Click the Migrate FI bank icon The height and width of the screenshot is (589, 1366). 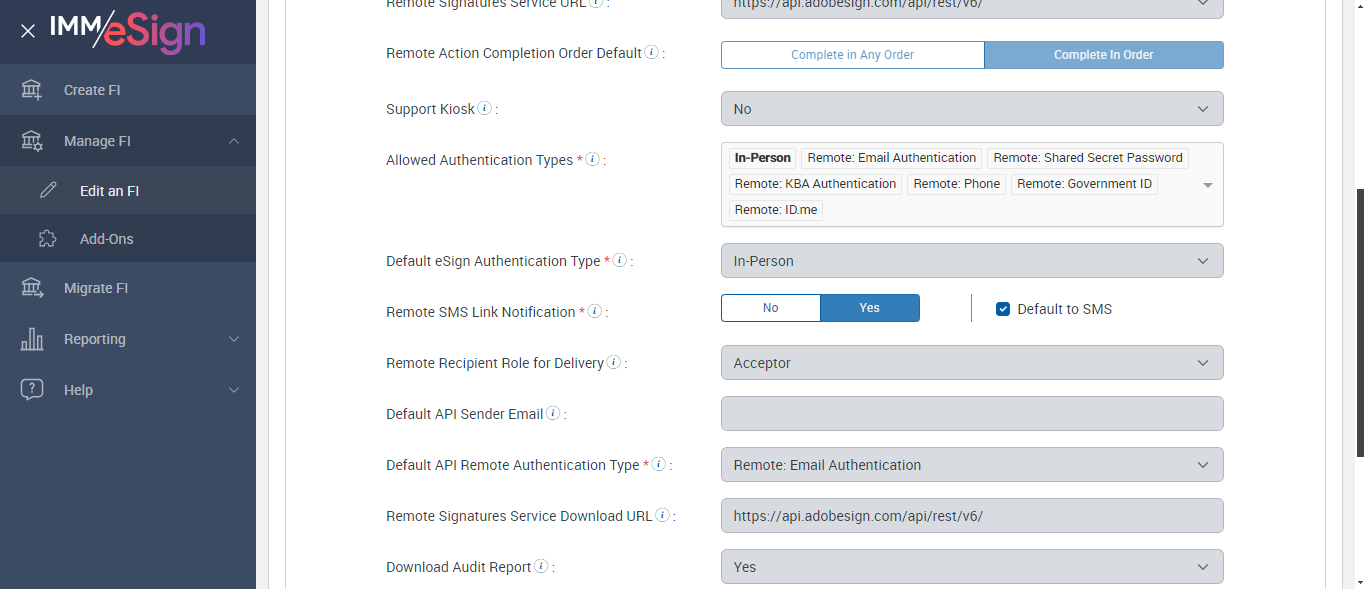32,288
